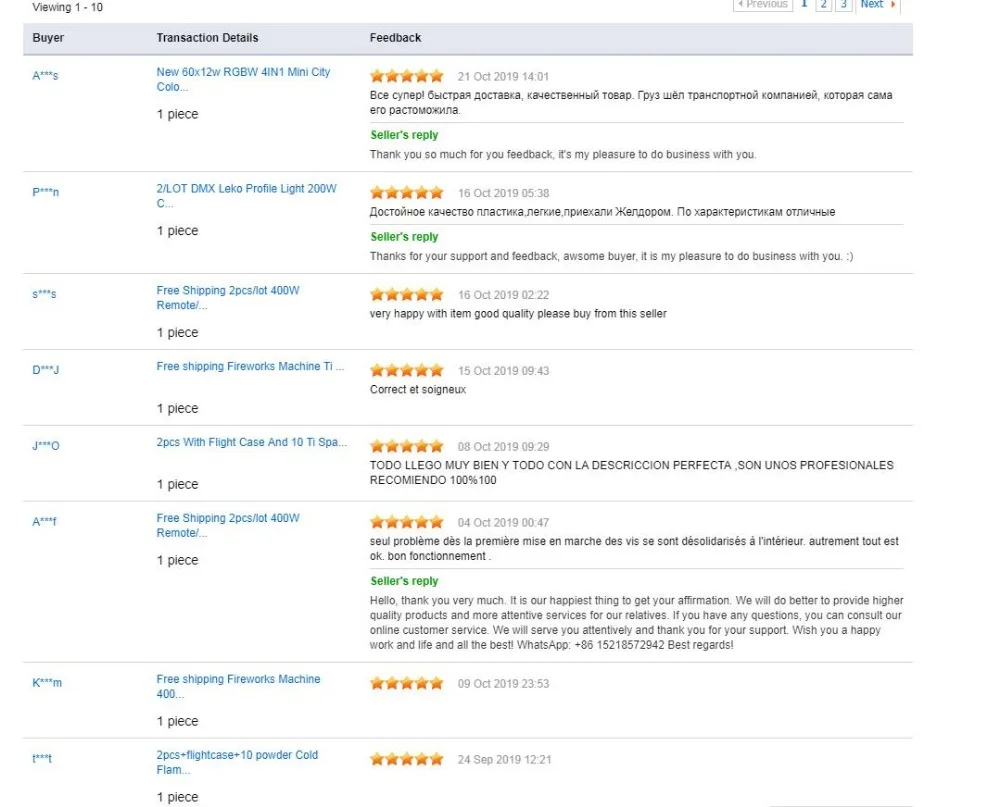Click star rating on J***O review

tap(406, 446)
